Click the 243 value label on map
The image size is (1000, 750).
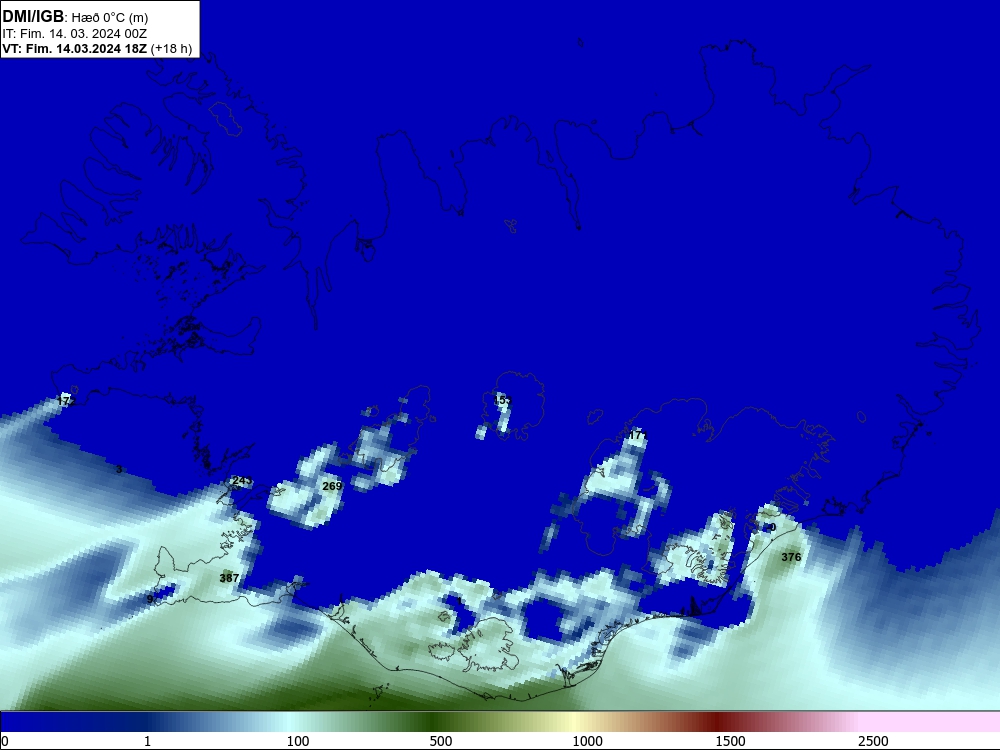(x=242, y=481)
